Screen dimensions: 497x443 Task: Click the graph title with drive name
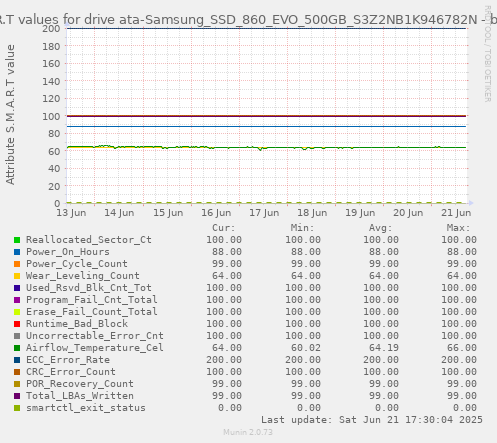pos(248,20)
